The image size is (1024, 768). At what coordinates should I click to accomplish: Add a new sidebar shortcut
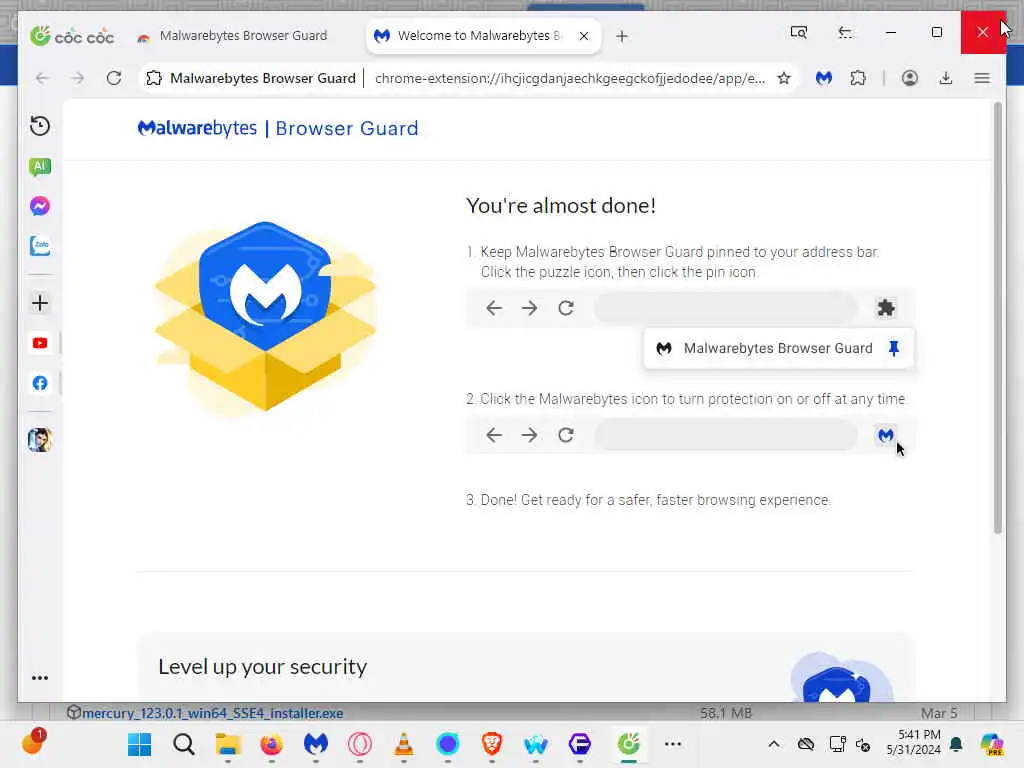(x=40, y=303)
